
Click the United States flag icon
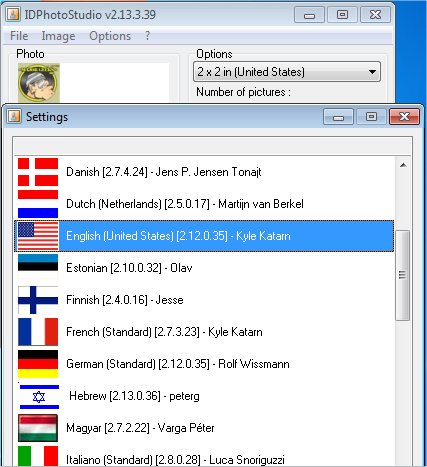pos(38,236)
